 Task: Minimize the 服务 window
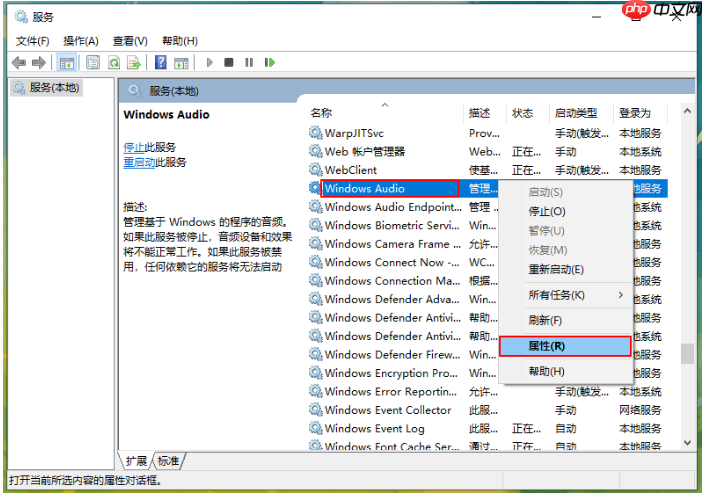click(596, 17)
